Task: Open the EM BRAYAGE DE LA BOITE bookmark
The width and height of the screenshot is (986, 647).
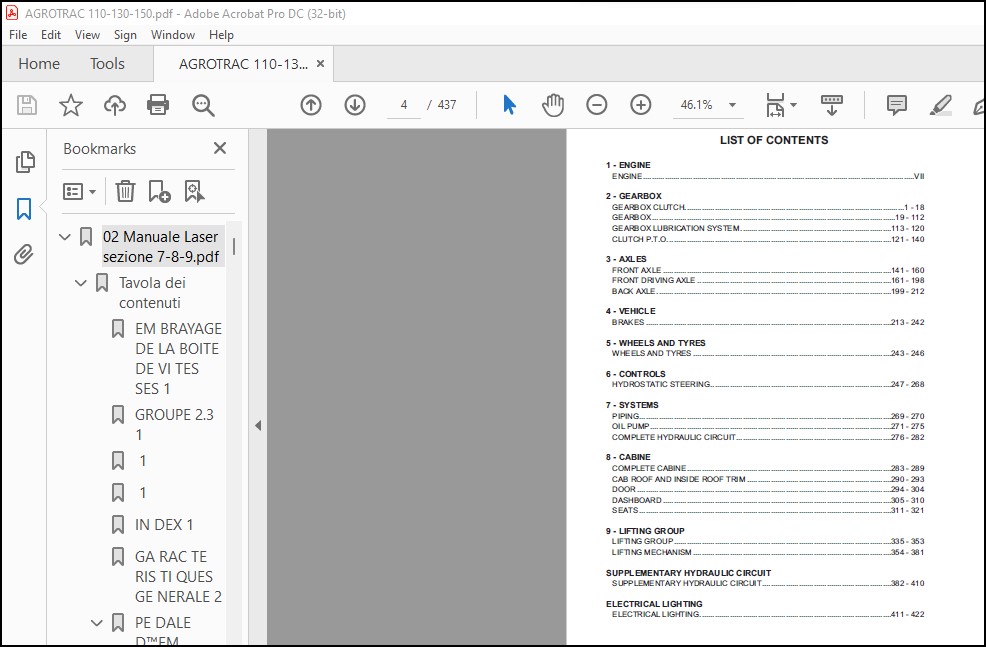Action: pyautogui.click(x=178, y=358)
